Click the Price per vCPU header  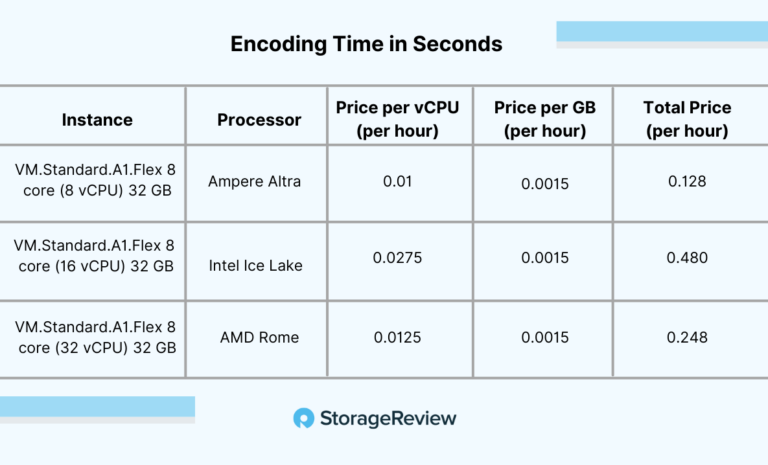397,119
